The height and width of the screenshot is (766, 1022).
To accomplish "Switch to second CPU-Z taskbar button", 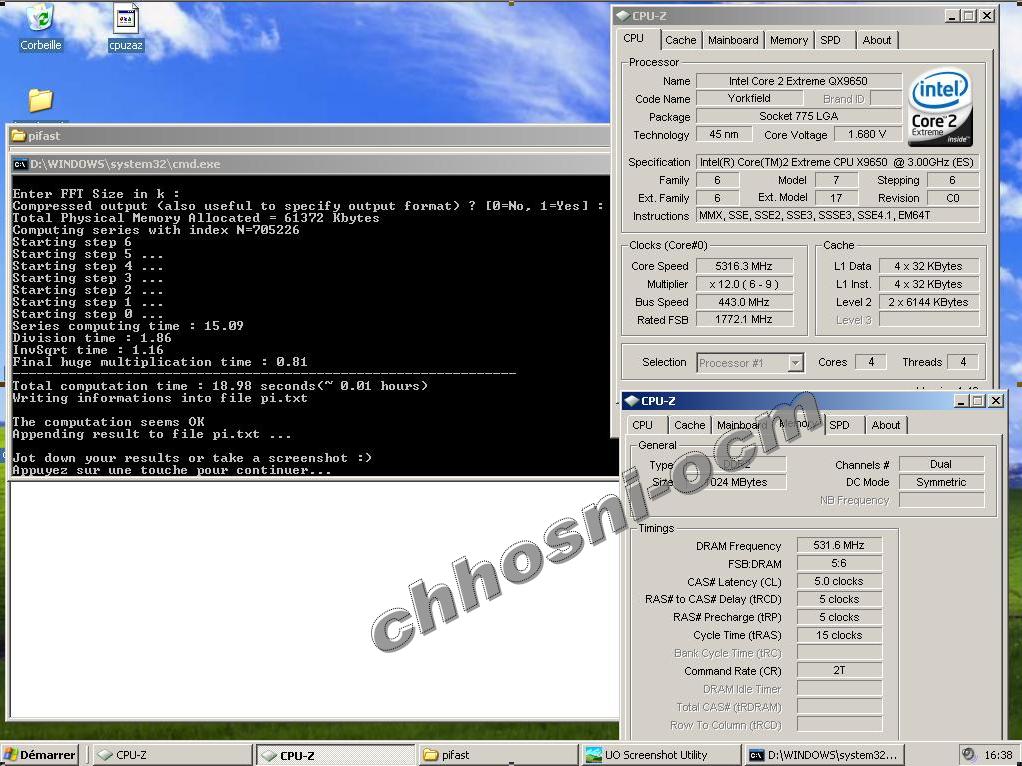I will point(336,755).
